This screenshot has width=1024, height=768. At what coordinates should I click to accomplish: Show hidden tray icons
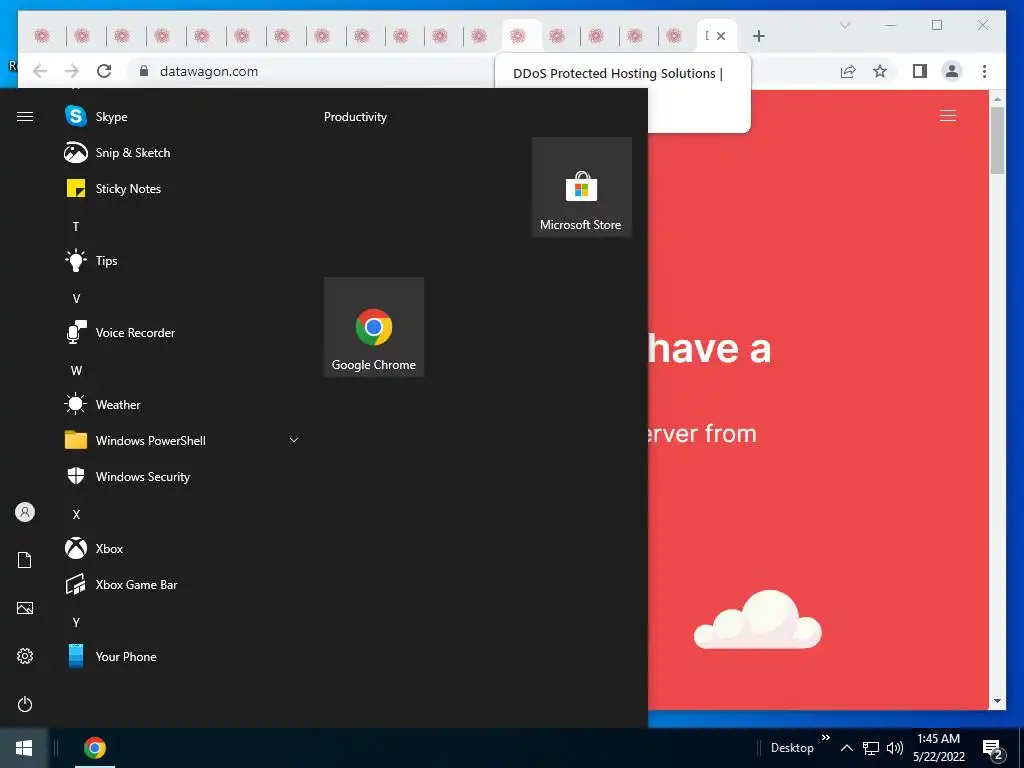point(846,748)
